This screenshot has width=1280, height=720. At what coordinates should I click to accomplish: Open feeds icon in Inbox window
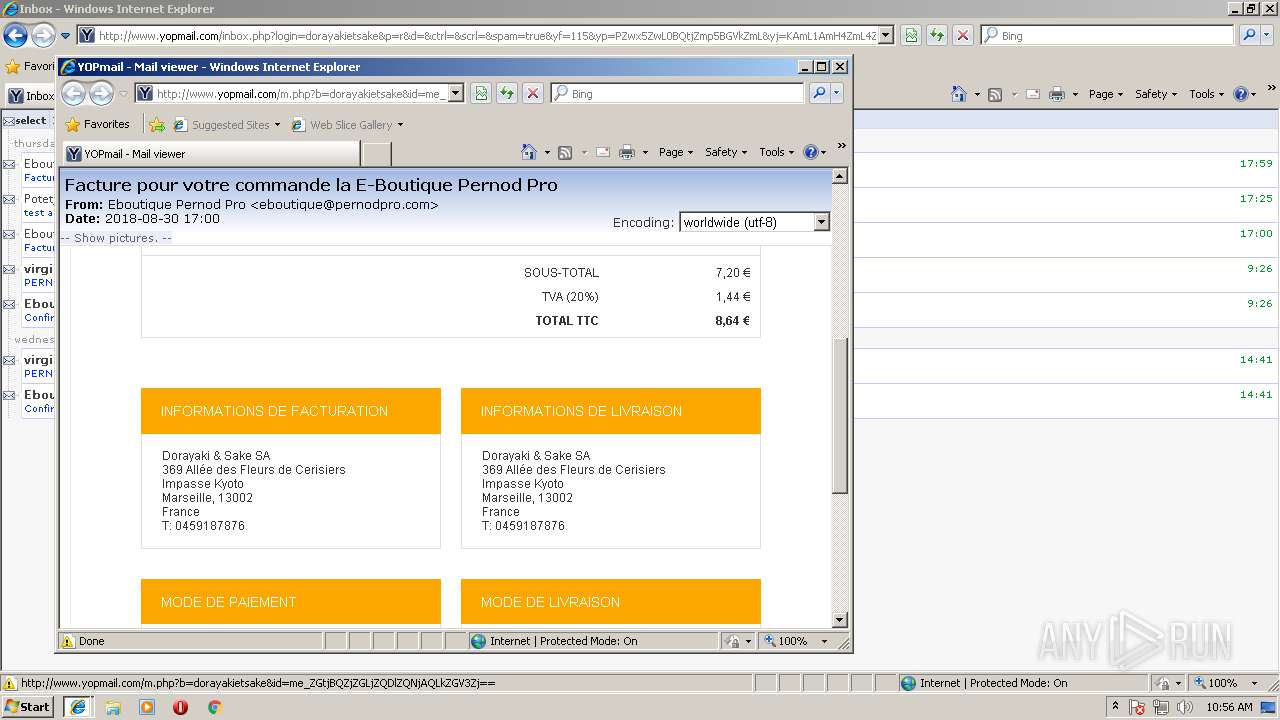pyautogui.click(x=995, y=94)
